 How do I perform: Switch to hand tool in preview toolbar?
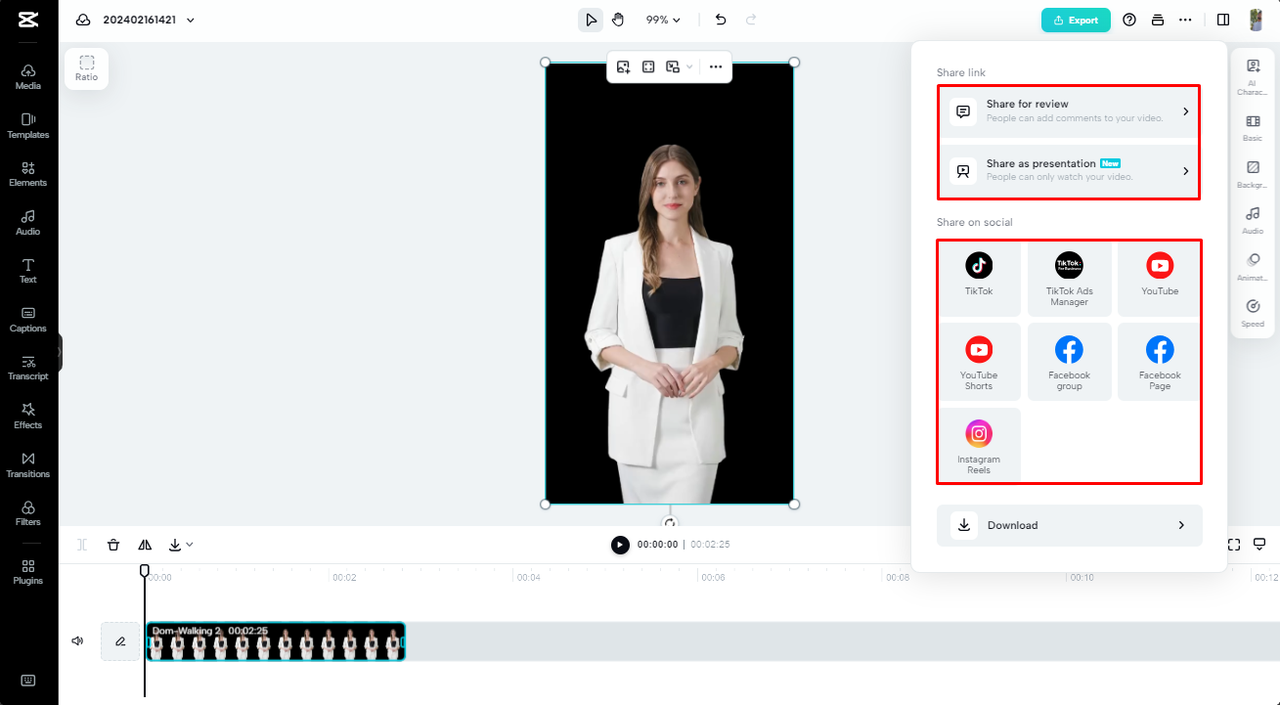click(x=618, y=19)
